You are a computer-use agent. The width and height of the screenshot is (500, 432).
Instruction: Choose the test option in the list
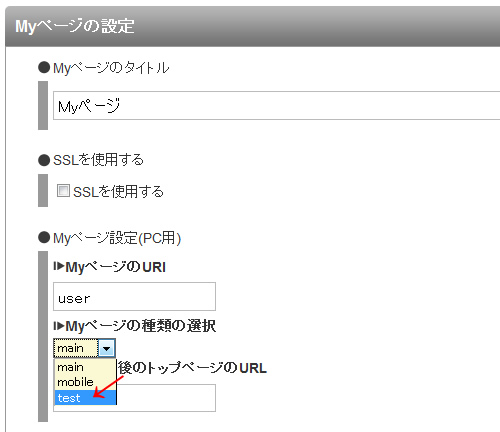click(x=85, y=398)
